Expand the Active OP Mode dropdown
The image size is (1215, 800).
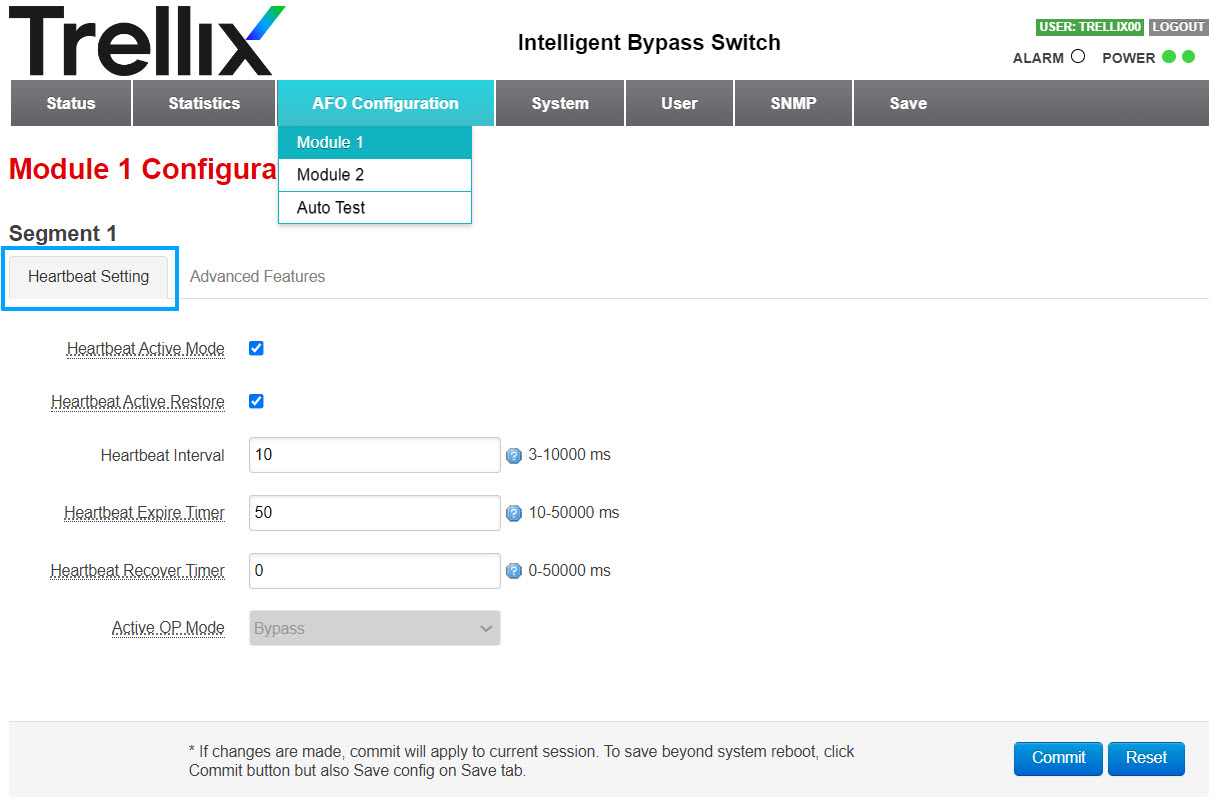tap(374, 628)
